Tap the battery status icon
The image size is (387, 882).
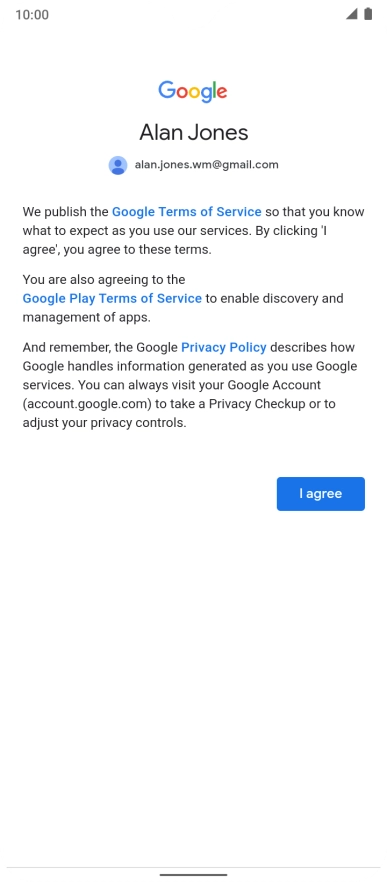click(368, 14)
